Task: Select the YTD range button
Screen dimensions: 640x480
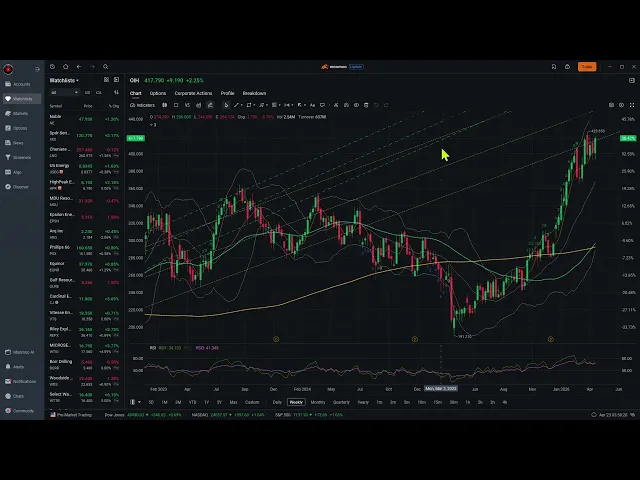Action: click(x=192, y=402)
